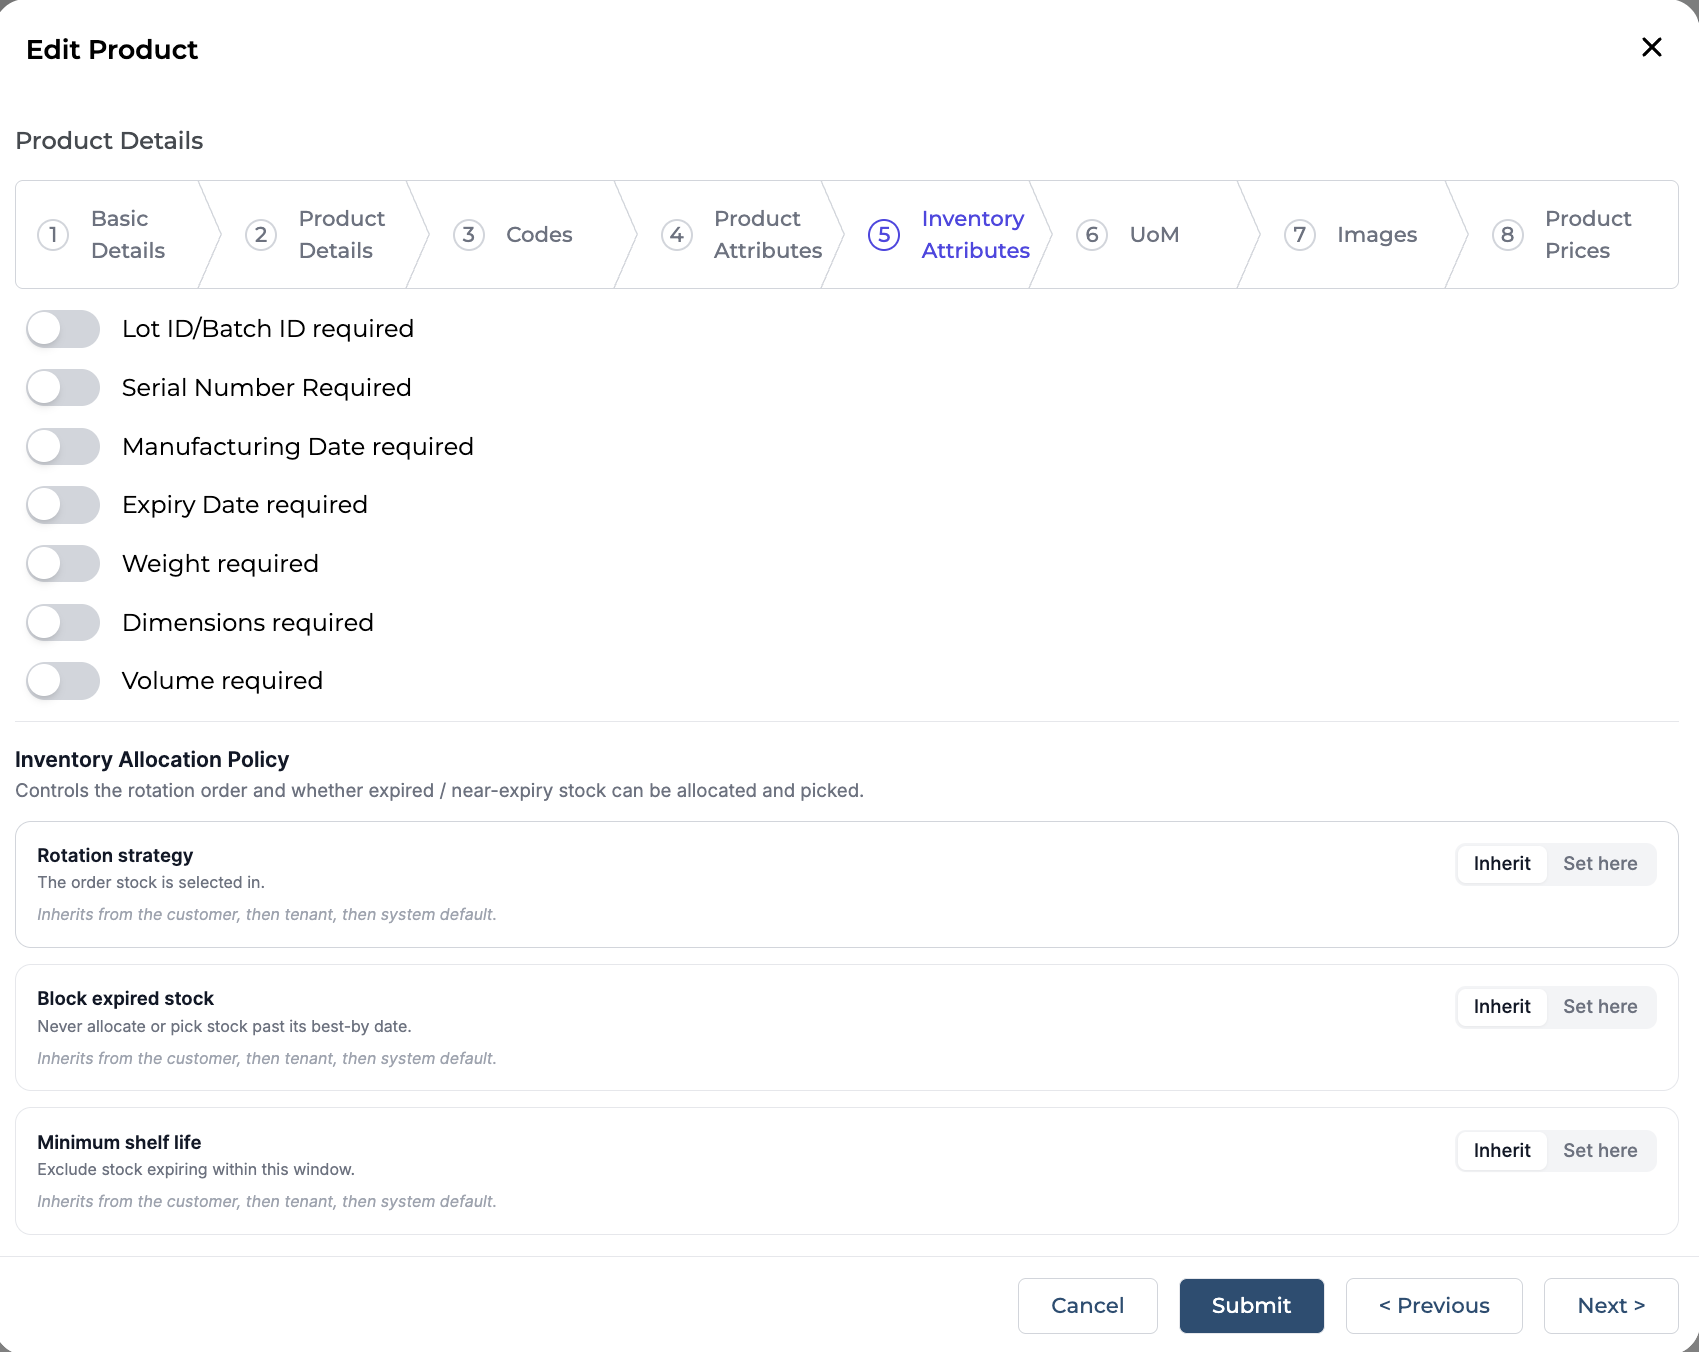Click the Serial Number Required label
1699x1352 pixels.
coord(267,388)
